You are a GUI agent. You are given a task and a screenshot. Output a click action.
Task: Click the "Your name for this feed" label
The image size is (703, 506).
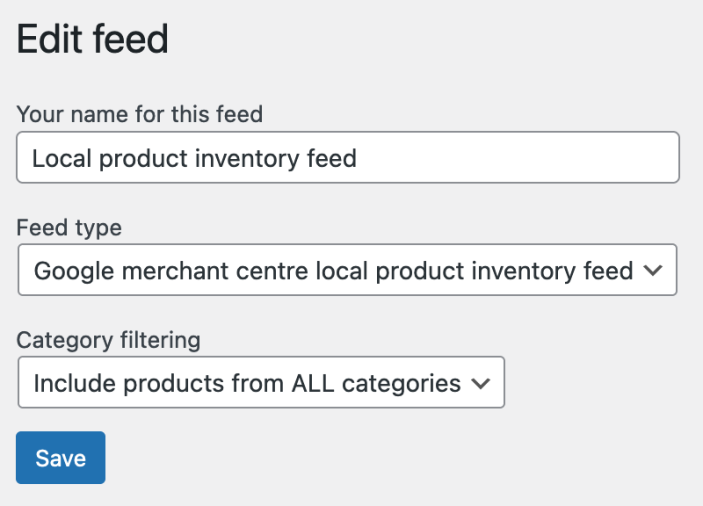[139, 114]
